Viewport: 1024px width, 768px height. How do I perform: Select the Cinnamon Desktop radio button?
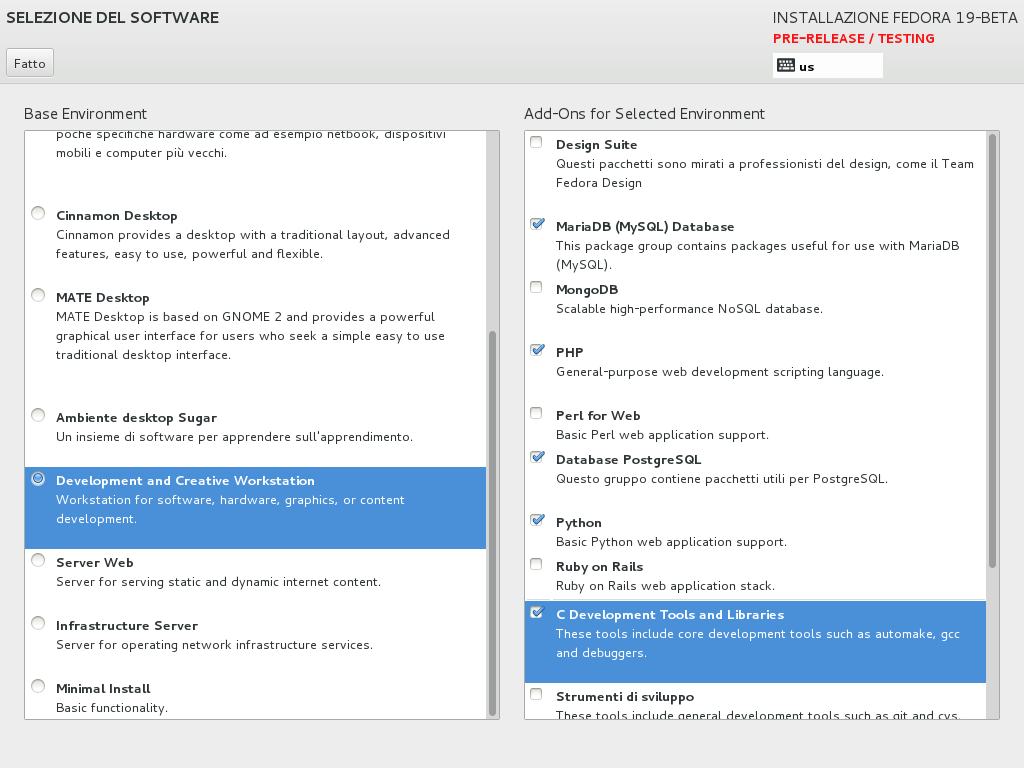click(x=39, y=214)
